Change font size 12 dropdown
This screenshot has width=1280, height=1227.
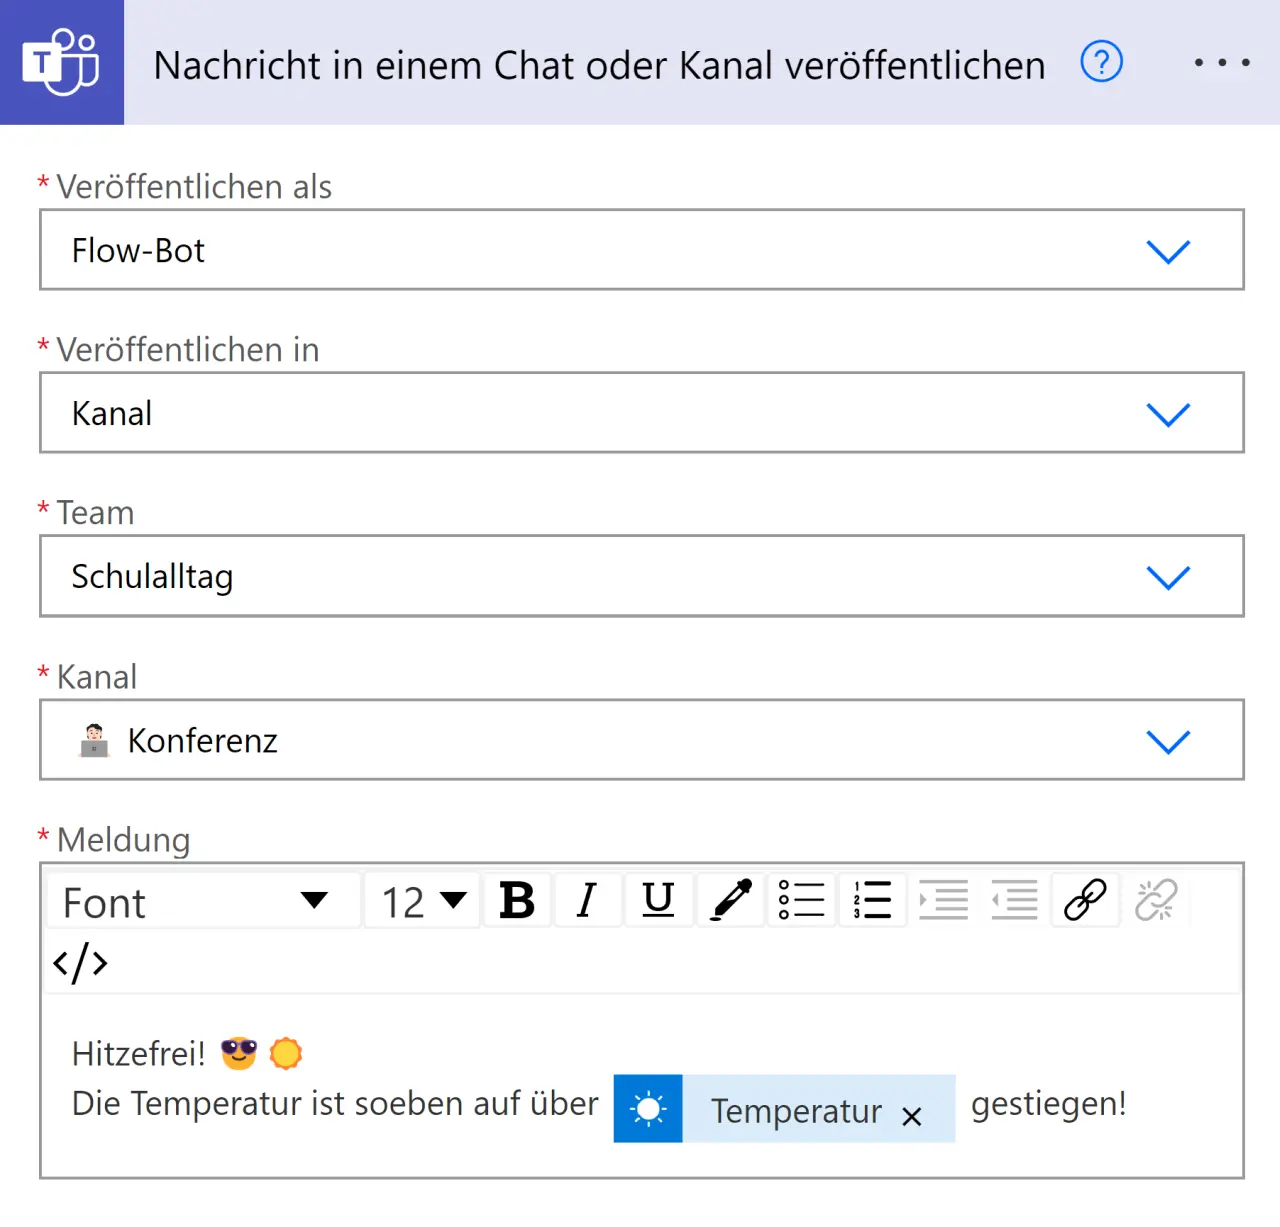tap(423, 901)
